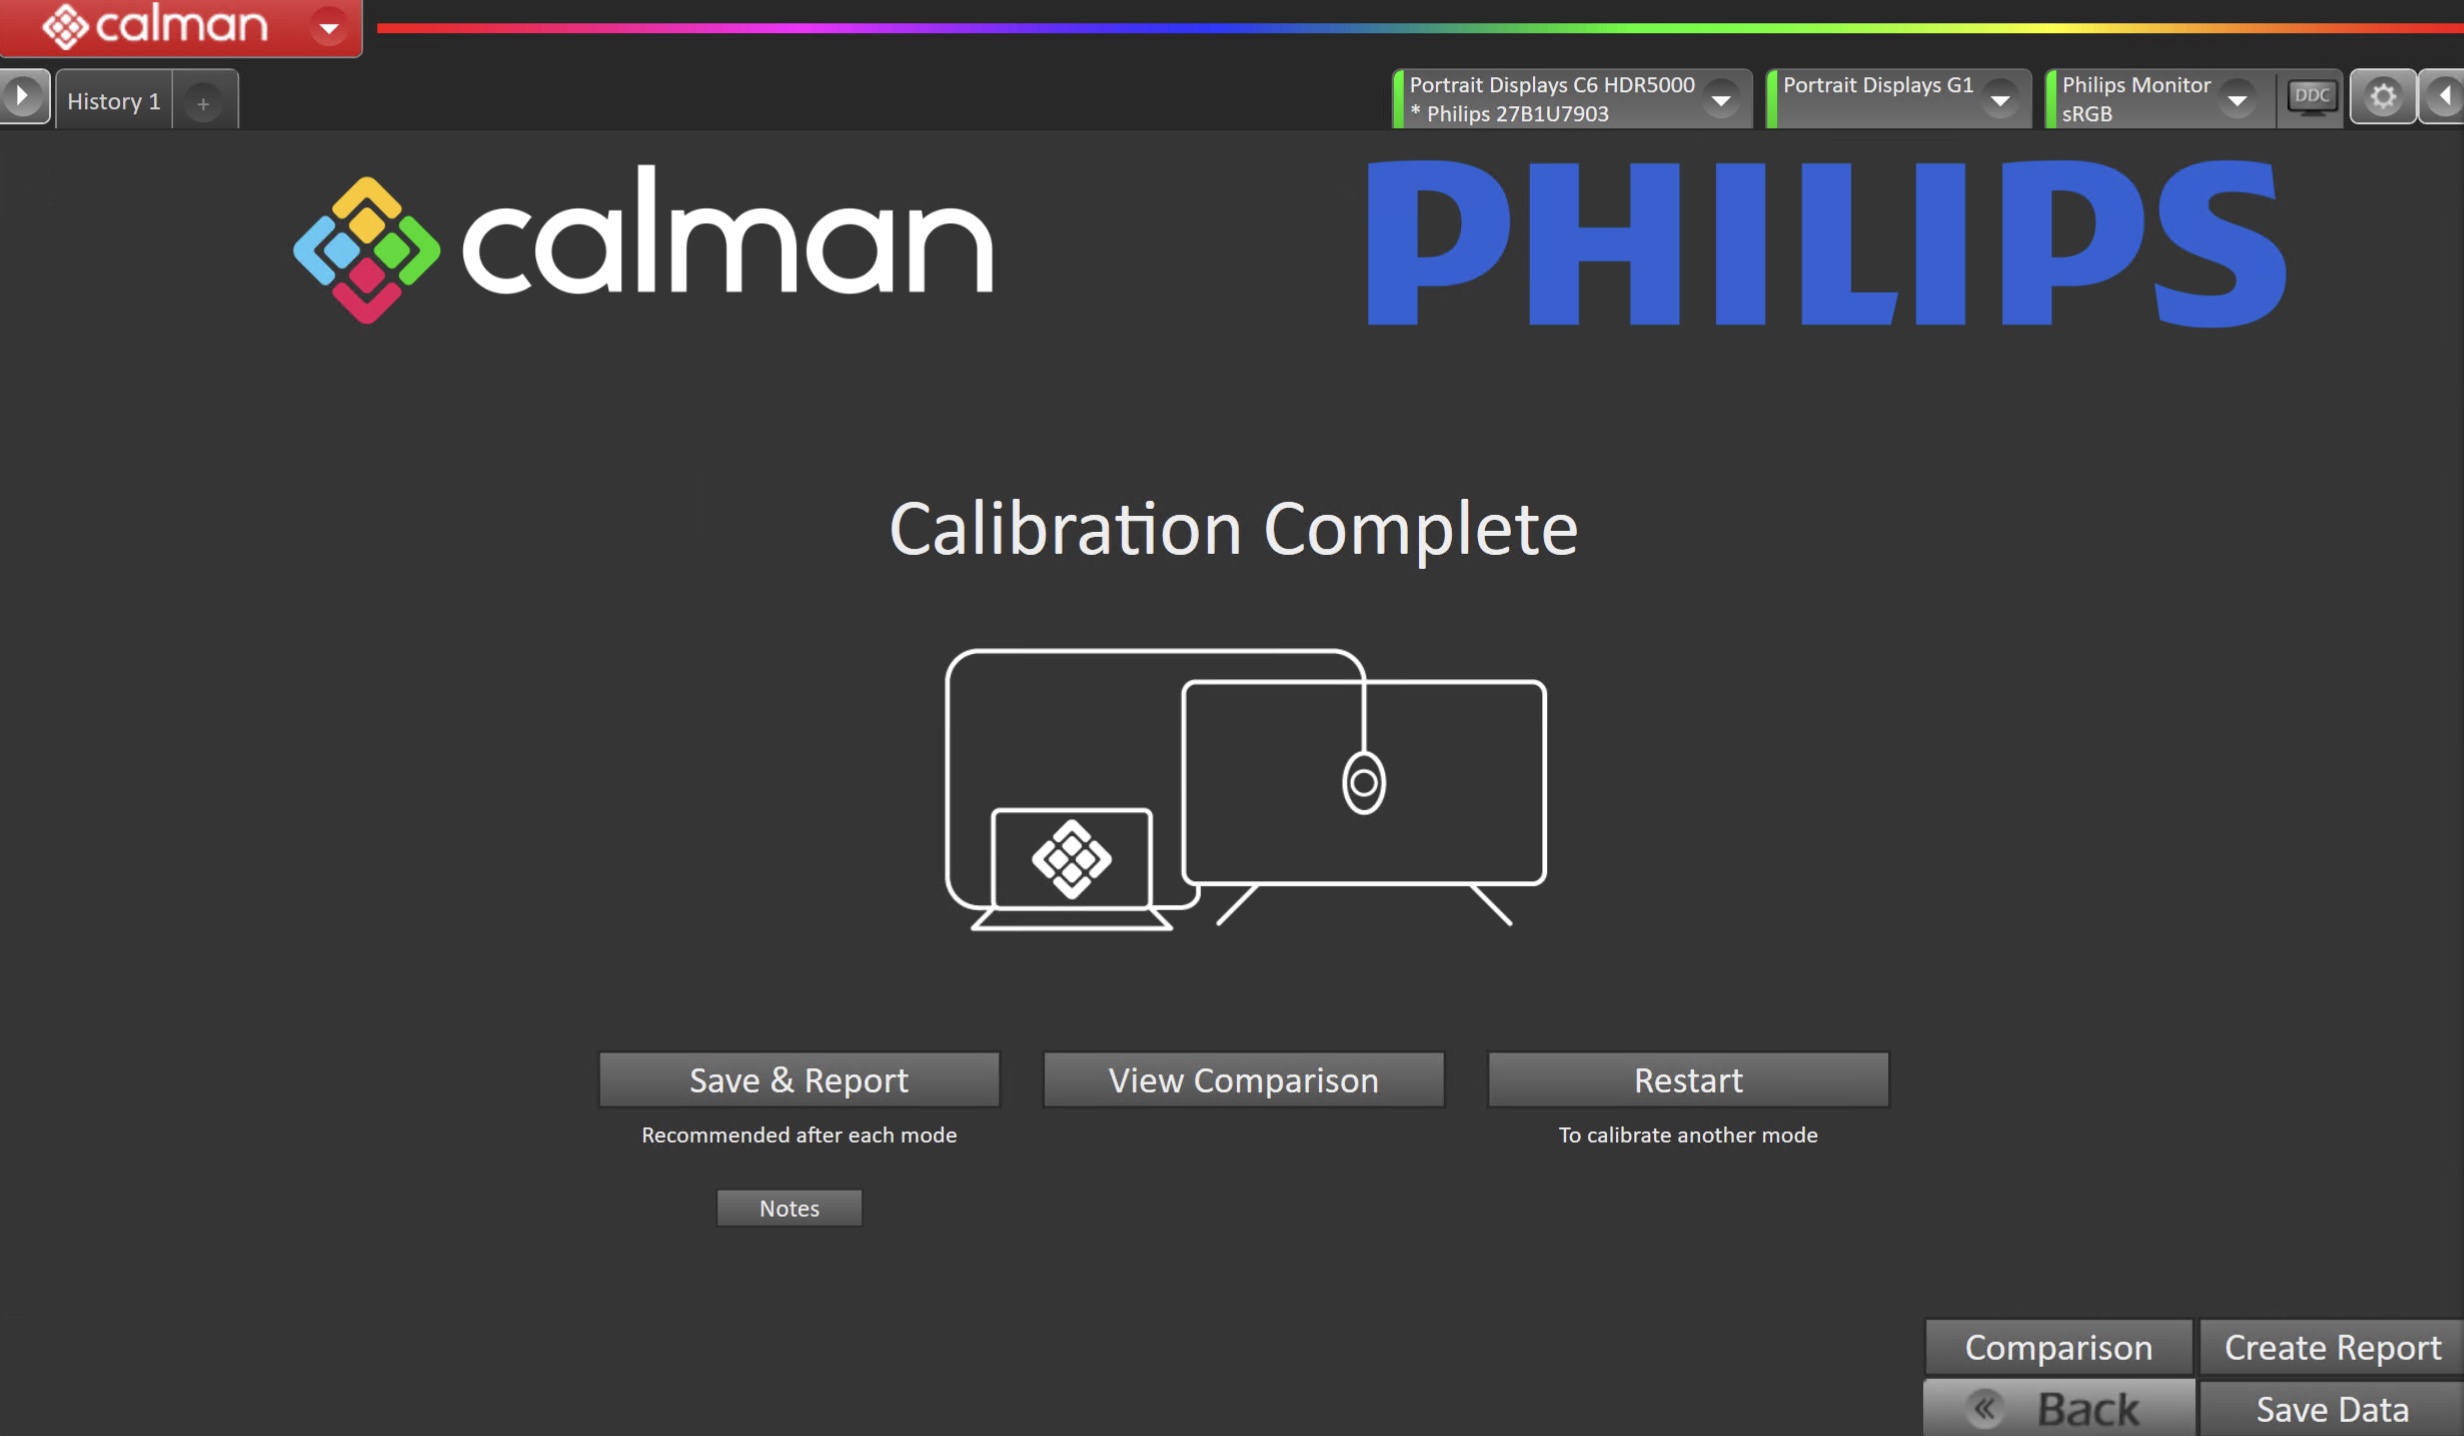Select the History 1 tab
Image resolution: width=2464 pixels, height=1436 pixels.
click(113, 101)
